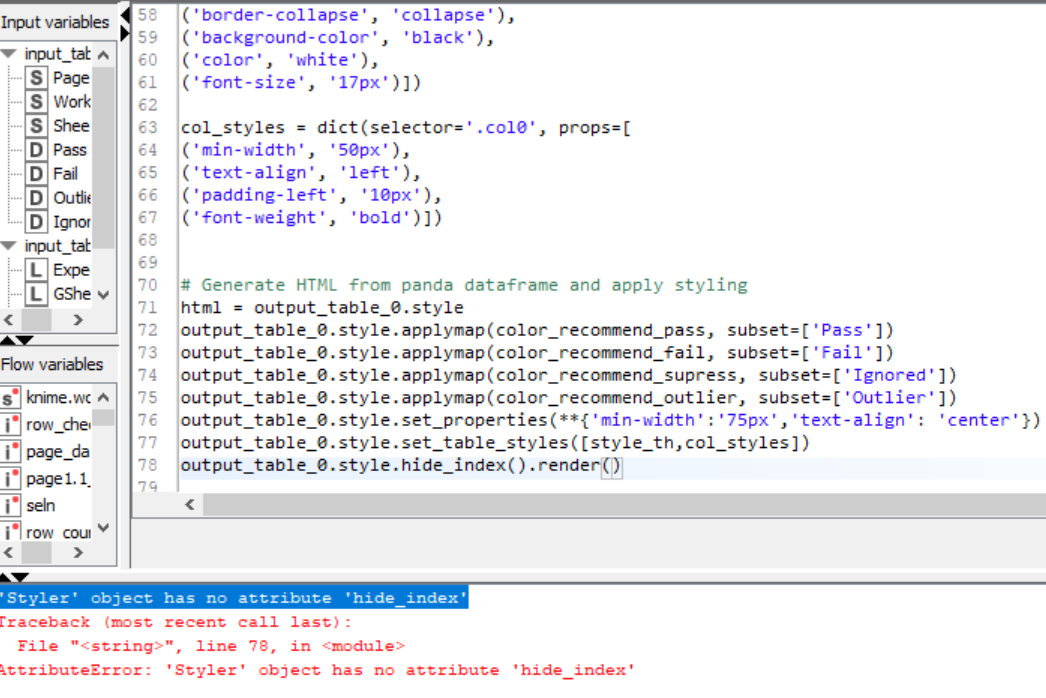Select the page1.1 flow variable entry
The height and width of the screenshot is (698, 1046).
[x=58, y=479]
